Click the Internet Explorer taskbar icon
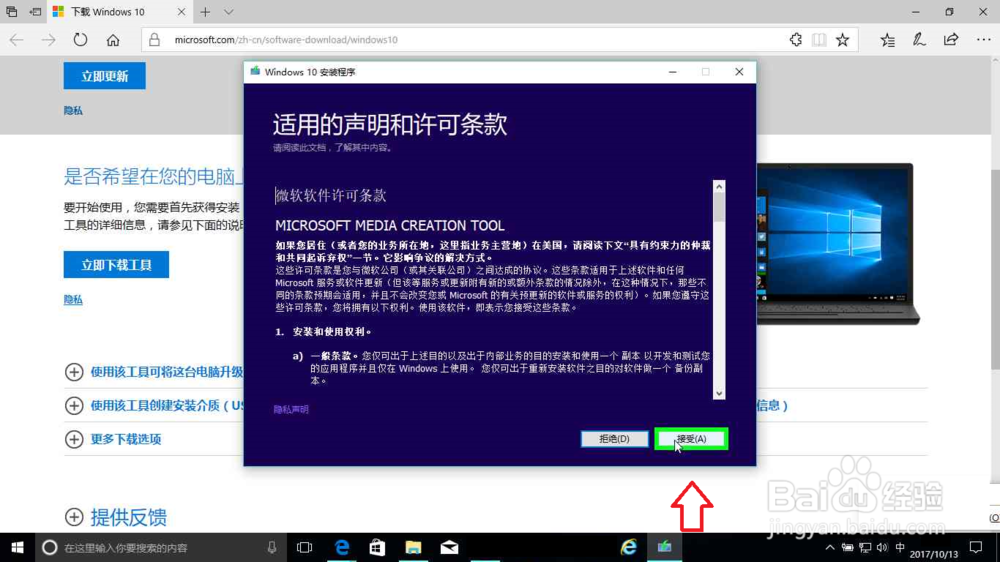The width and height of the screenshot is (1000, 562). pos(629,547)
